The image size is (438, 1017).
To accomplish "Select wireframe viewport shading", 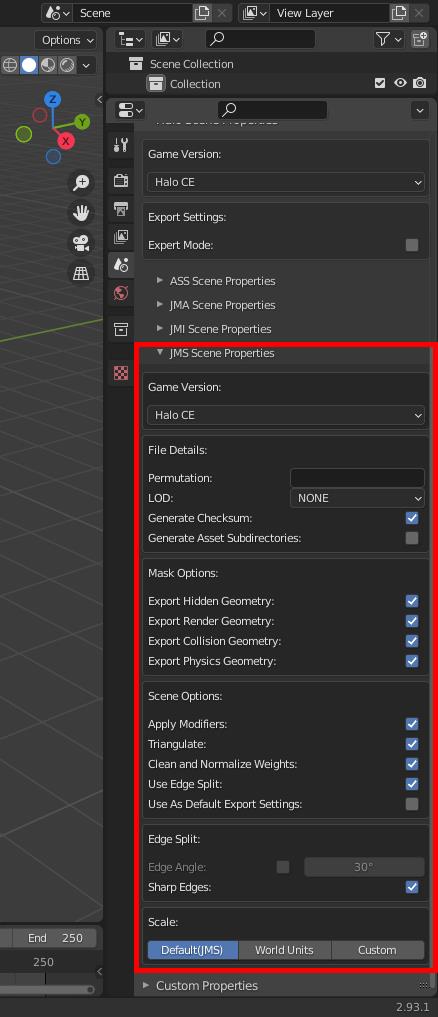I will click(x=10, y=65).
